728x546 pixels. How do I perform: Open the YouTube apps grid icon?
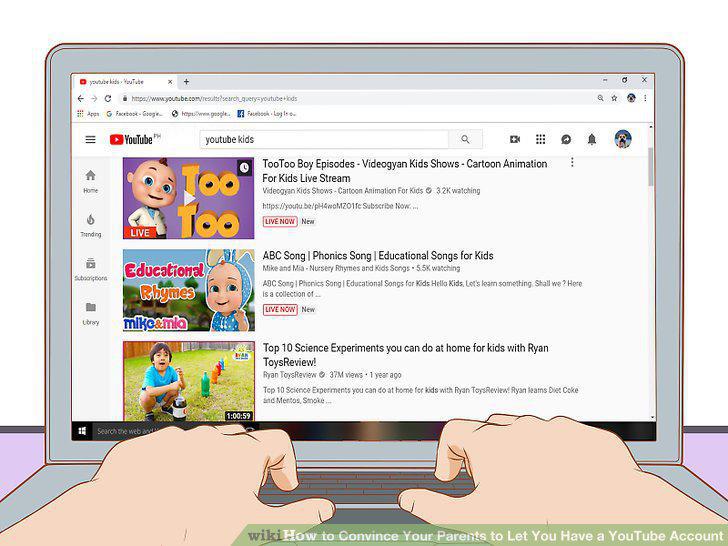540,139
